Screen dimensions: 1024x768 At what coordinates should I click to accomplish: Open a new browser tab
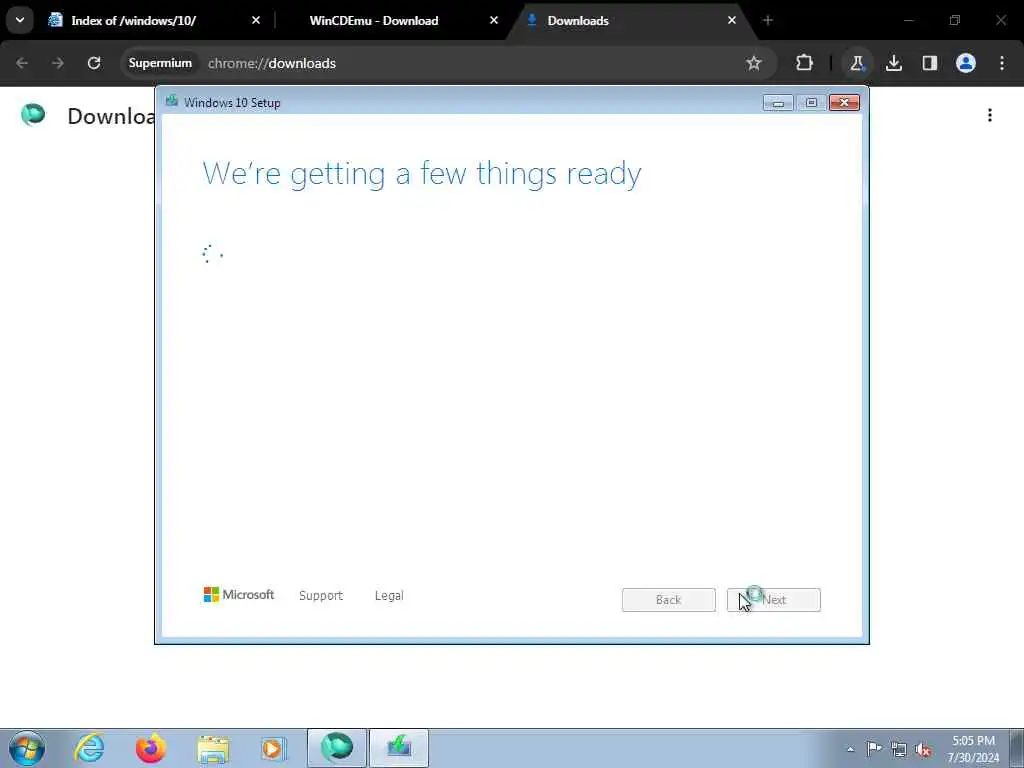[x=767, y=20]
